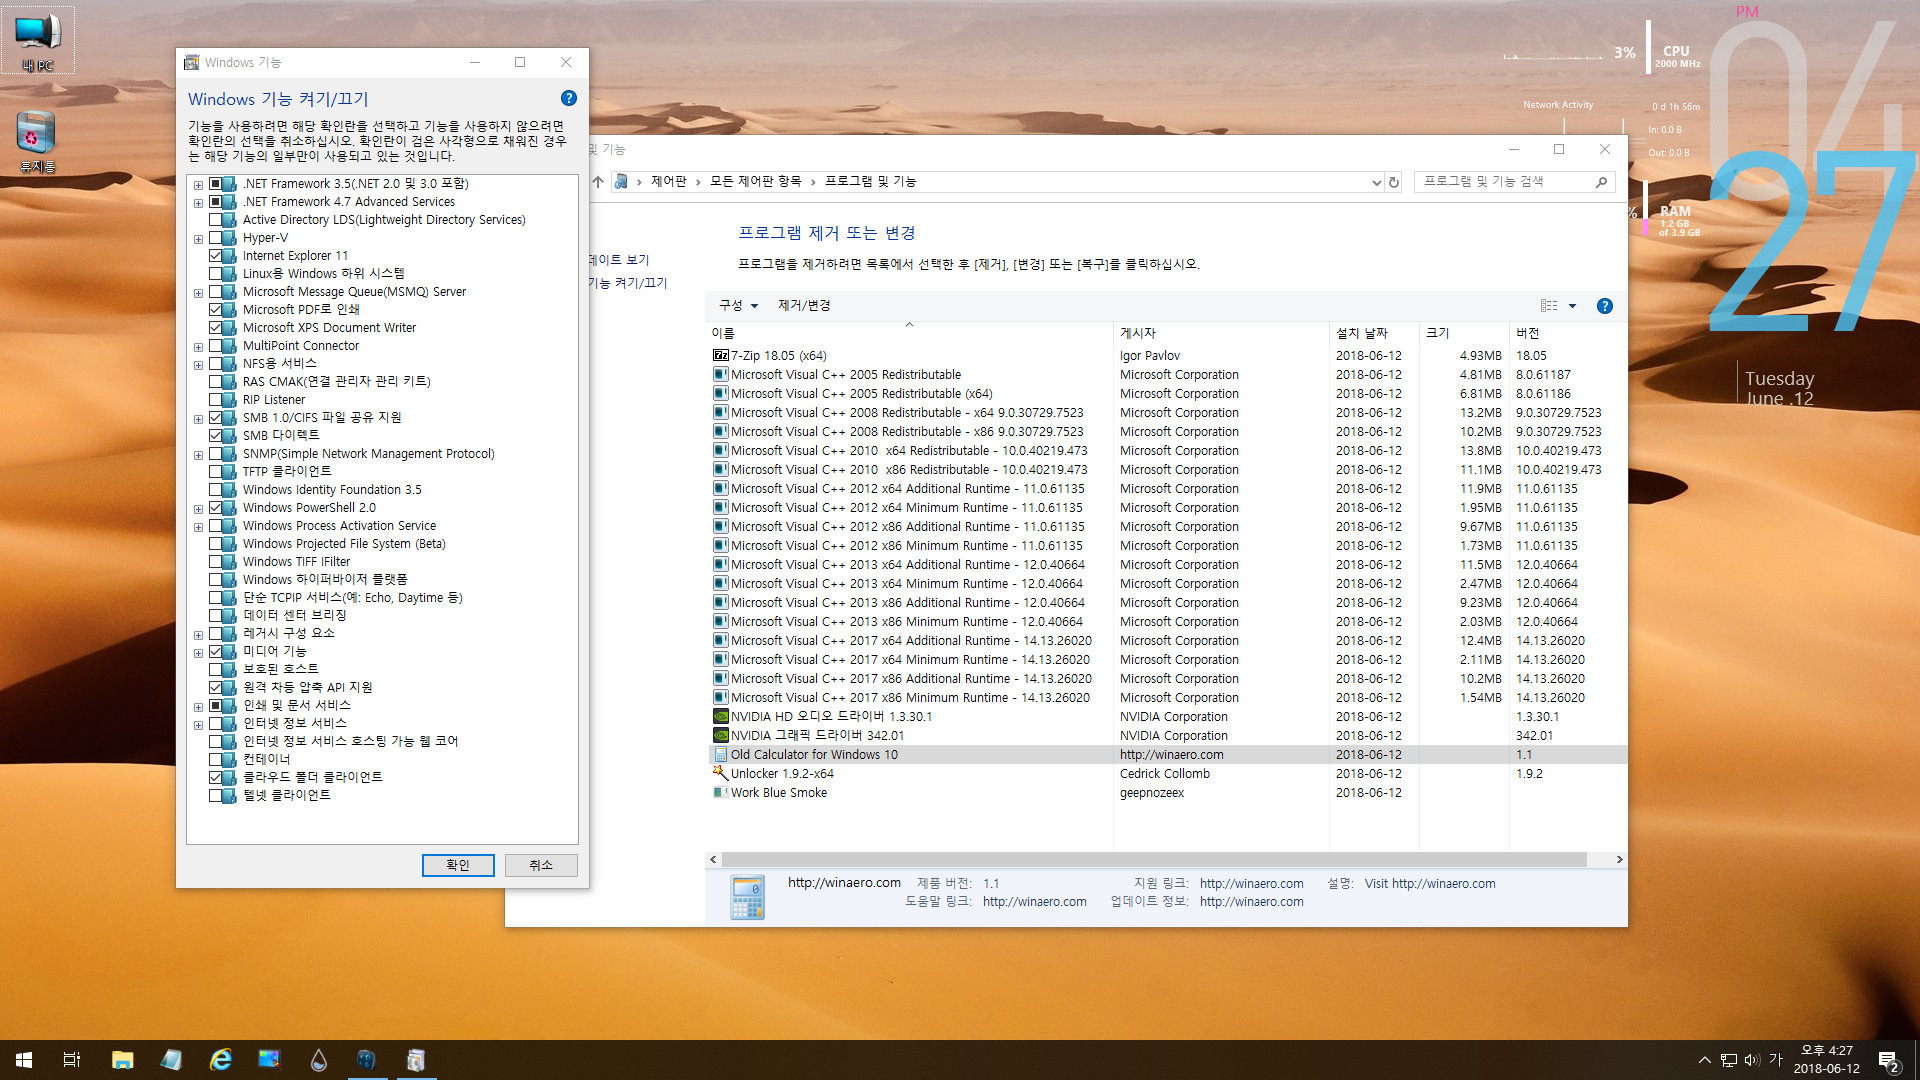Screen dimensions: 1920x1080
Task: Check Active Directory LDS feature
Action: tap(215, 220)
